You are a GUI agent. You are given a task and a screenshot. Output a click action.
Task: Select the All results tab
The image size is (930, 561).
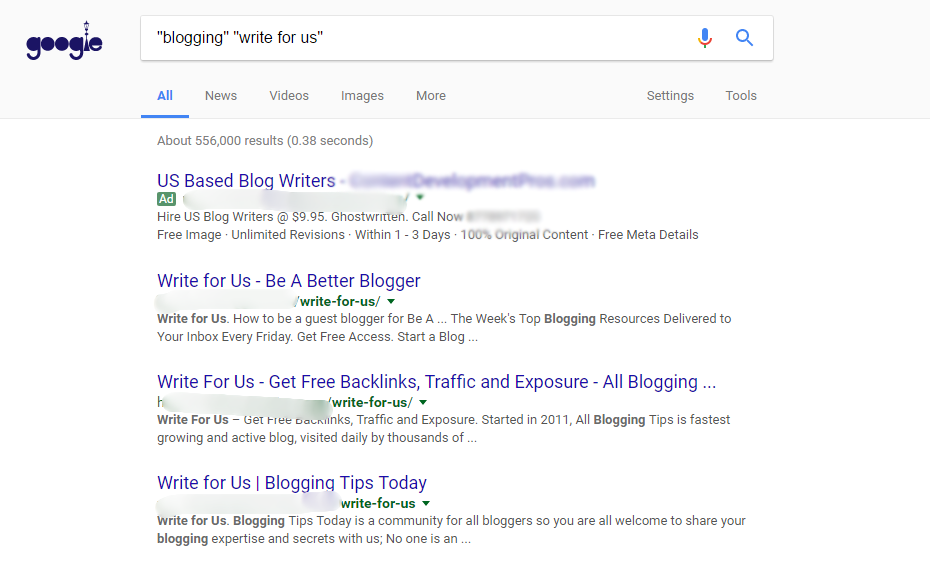(165, 95)
